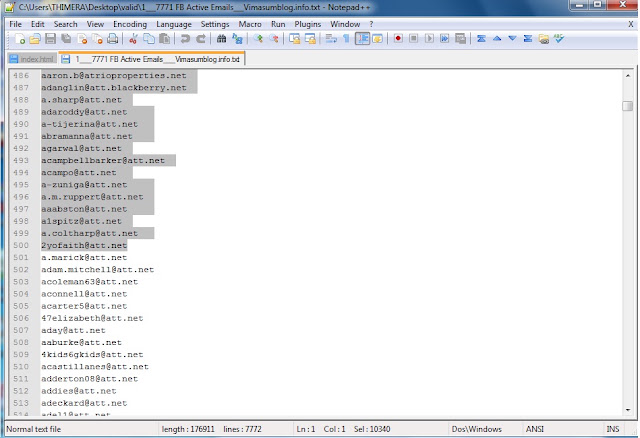Click the expand levels toolbar icon
The height and width of the screenshot is (438, 640).
click(x=528, y=39)
